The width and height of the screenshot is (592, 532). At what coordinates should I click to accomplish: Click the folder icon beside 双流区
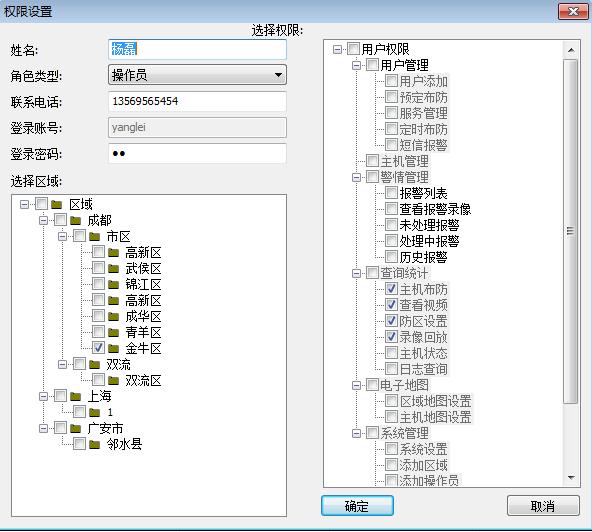click(113, 380)
